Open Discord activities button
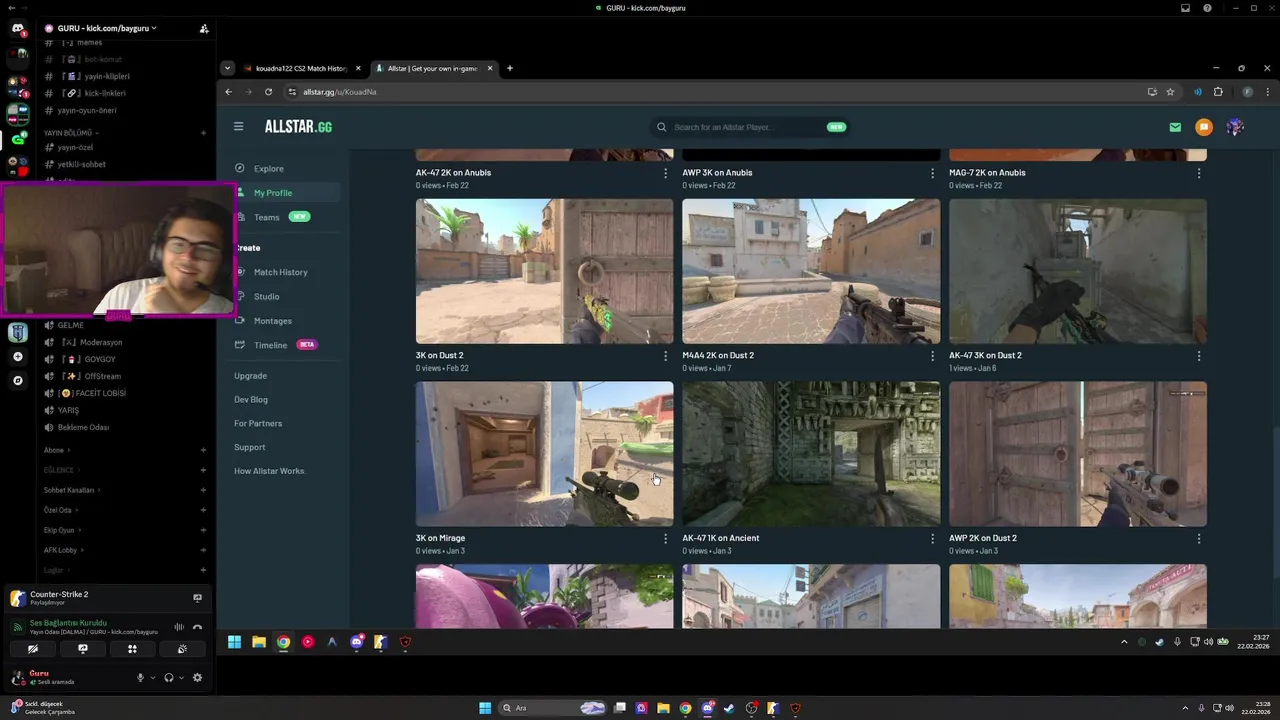Viewport: 1280px width, 720px height. pos(132,649)
